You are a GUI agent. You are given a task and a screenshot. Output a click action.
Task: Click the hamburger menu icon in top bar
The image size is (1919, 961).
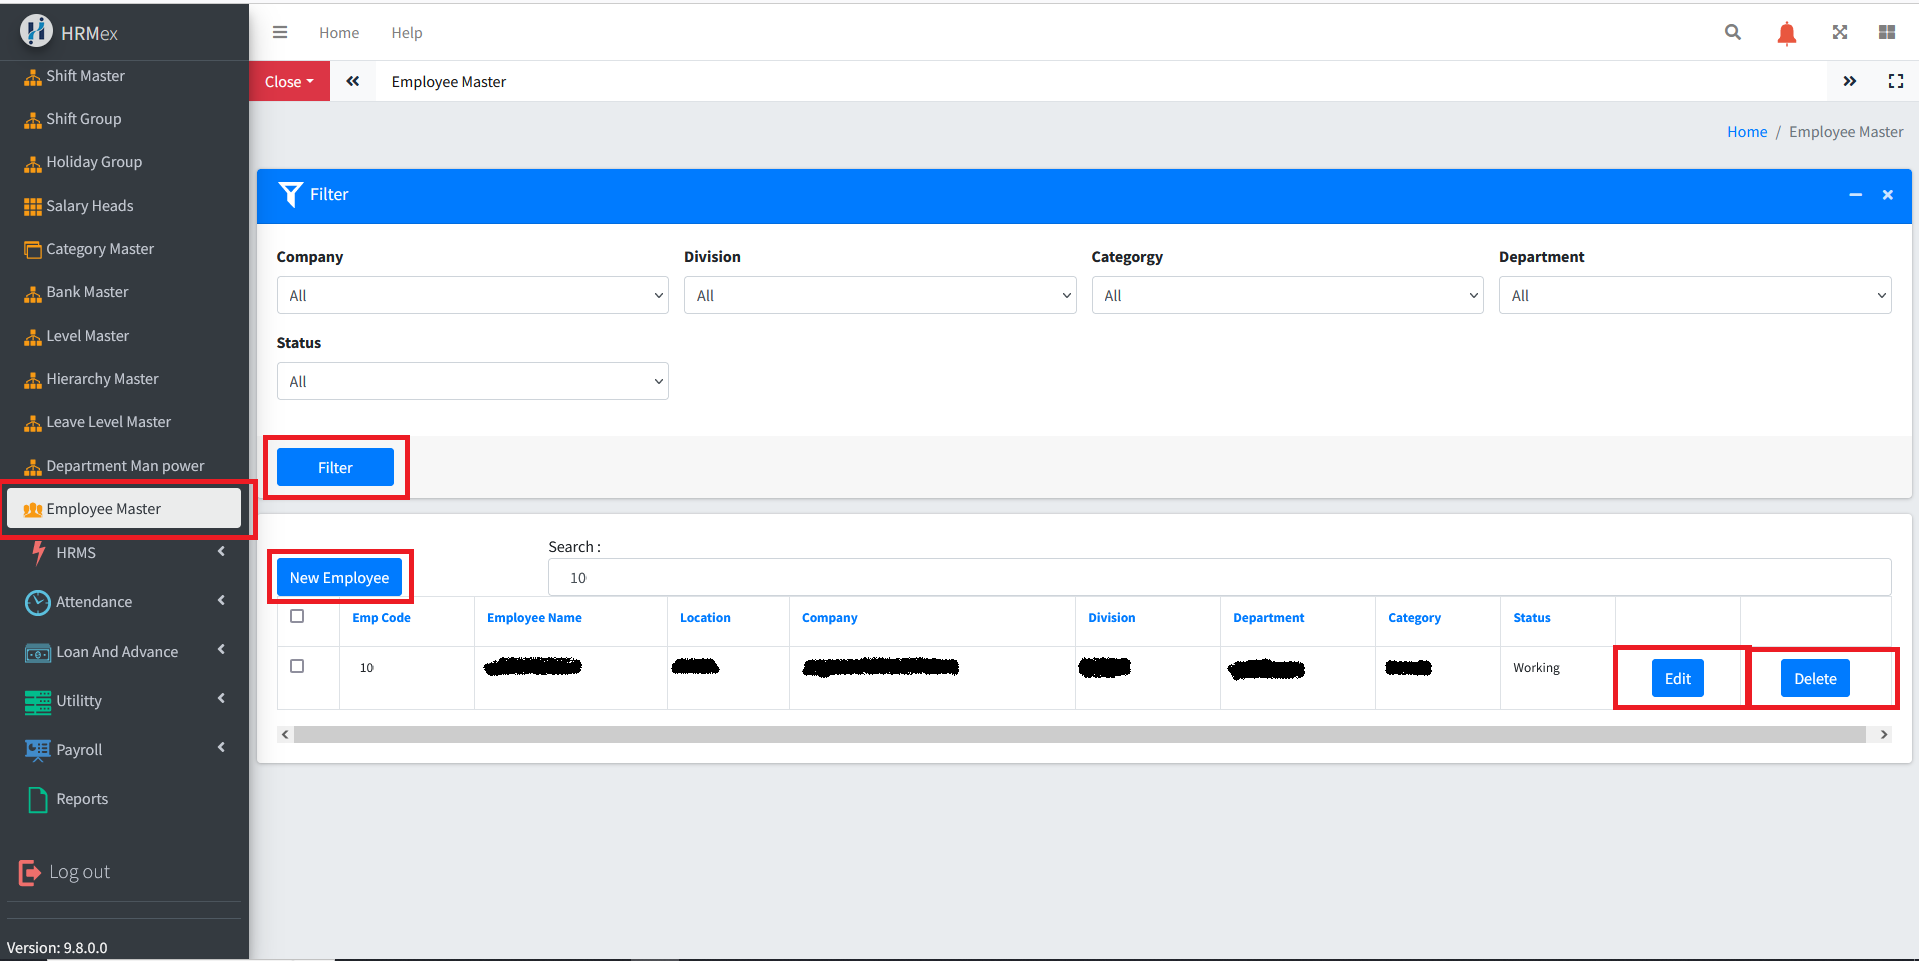coord(280,32)
